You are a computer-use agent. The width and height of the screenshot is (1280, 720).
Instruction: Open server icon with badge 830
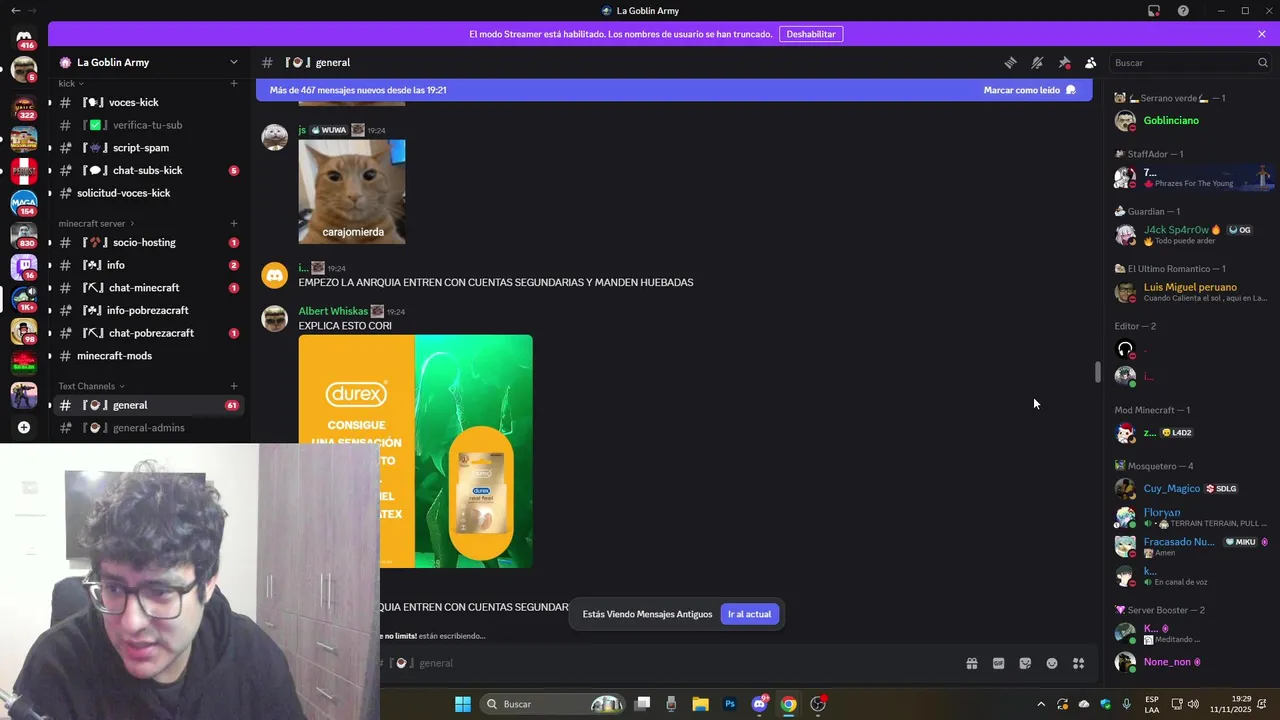click(24, 235)
